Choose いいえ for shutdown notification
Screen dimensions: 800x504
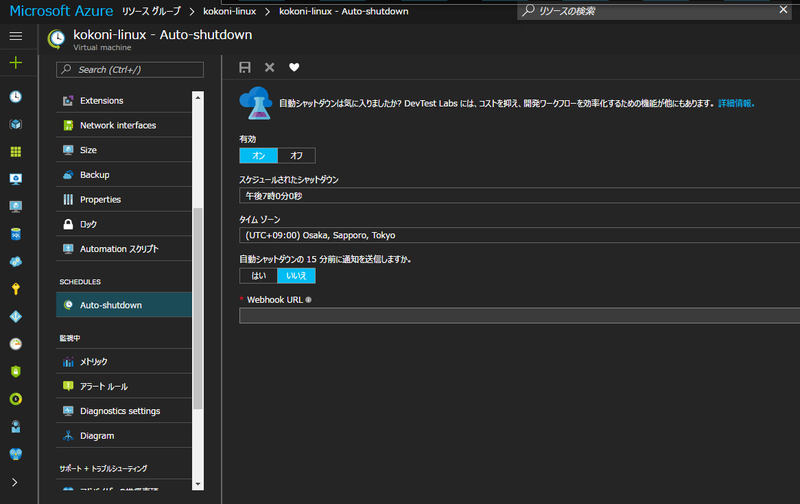296,276
